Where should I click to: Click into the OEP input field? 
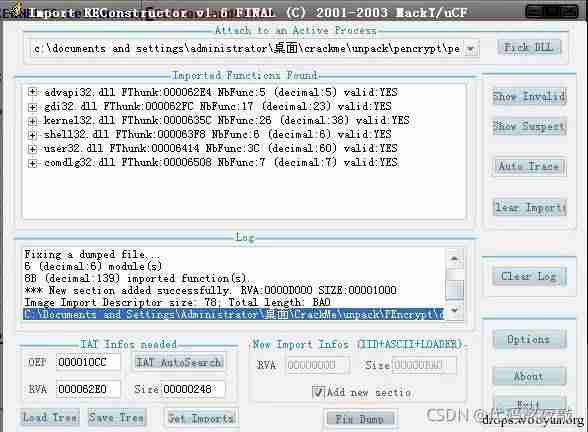click(88, 362)
